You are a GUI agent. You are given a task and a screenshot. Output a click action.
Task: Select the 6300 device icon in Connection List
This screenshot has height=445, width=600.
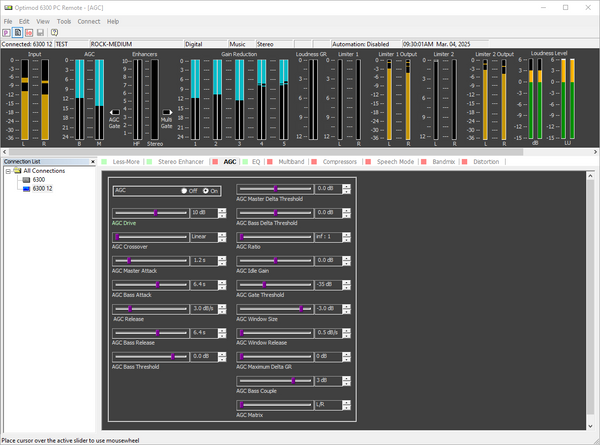25,179
